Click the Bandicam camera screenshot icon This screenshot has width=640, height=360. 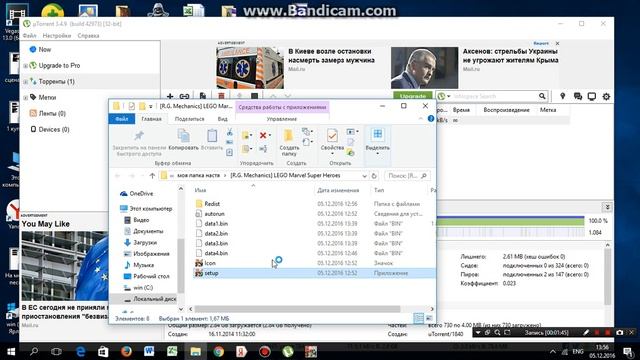pos(620,333)
